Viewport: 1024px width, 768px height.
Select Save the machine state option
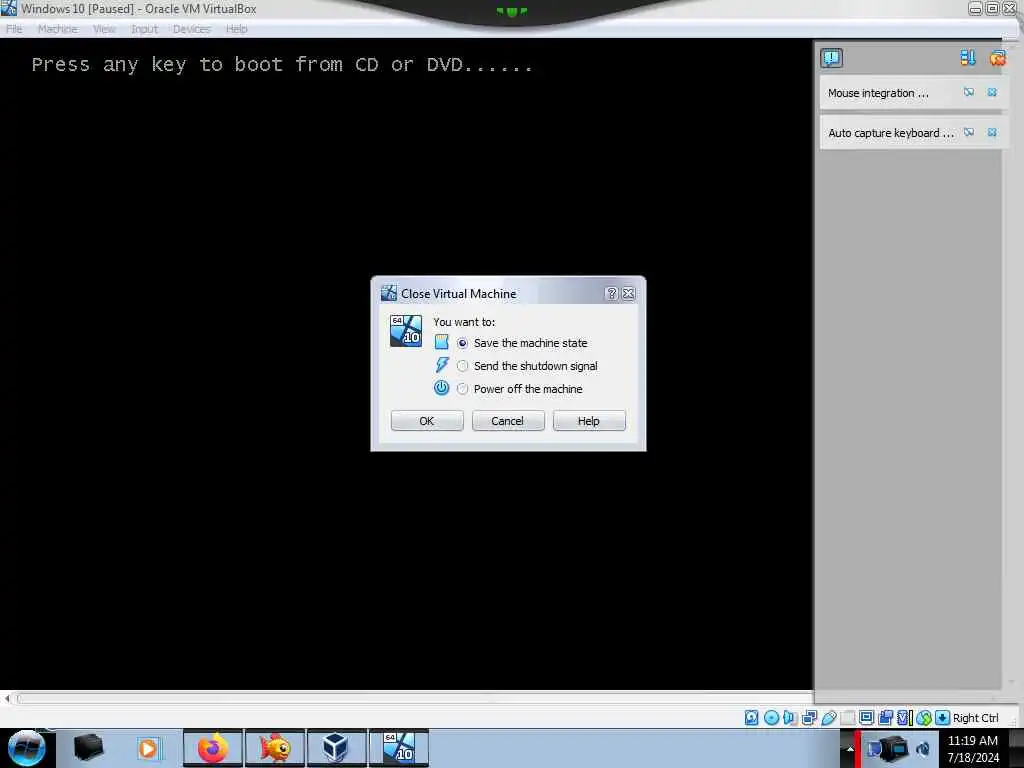coord(462,343)
